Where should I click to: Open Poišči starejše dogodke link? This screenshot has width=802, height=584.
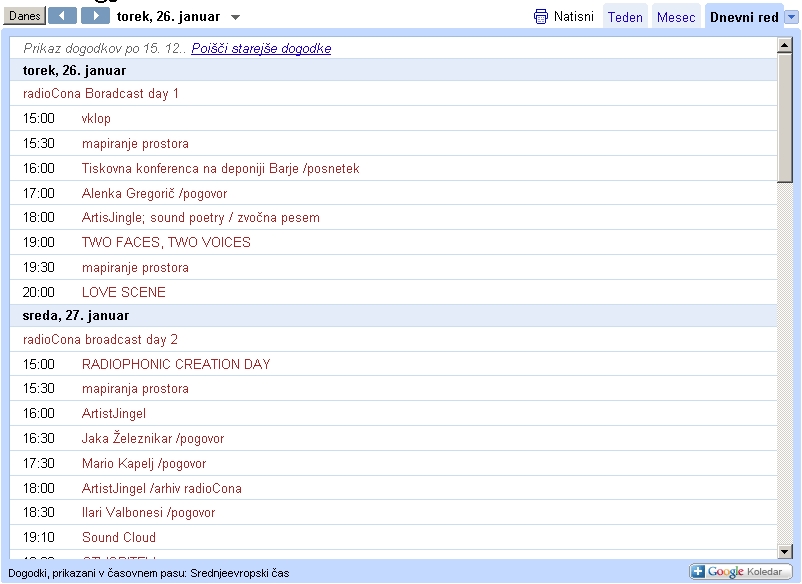tap(261, 49)
